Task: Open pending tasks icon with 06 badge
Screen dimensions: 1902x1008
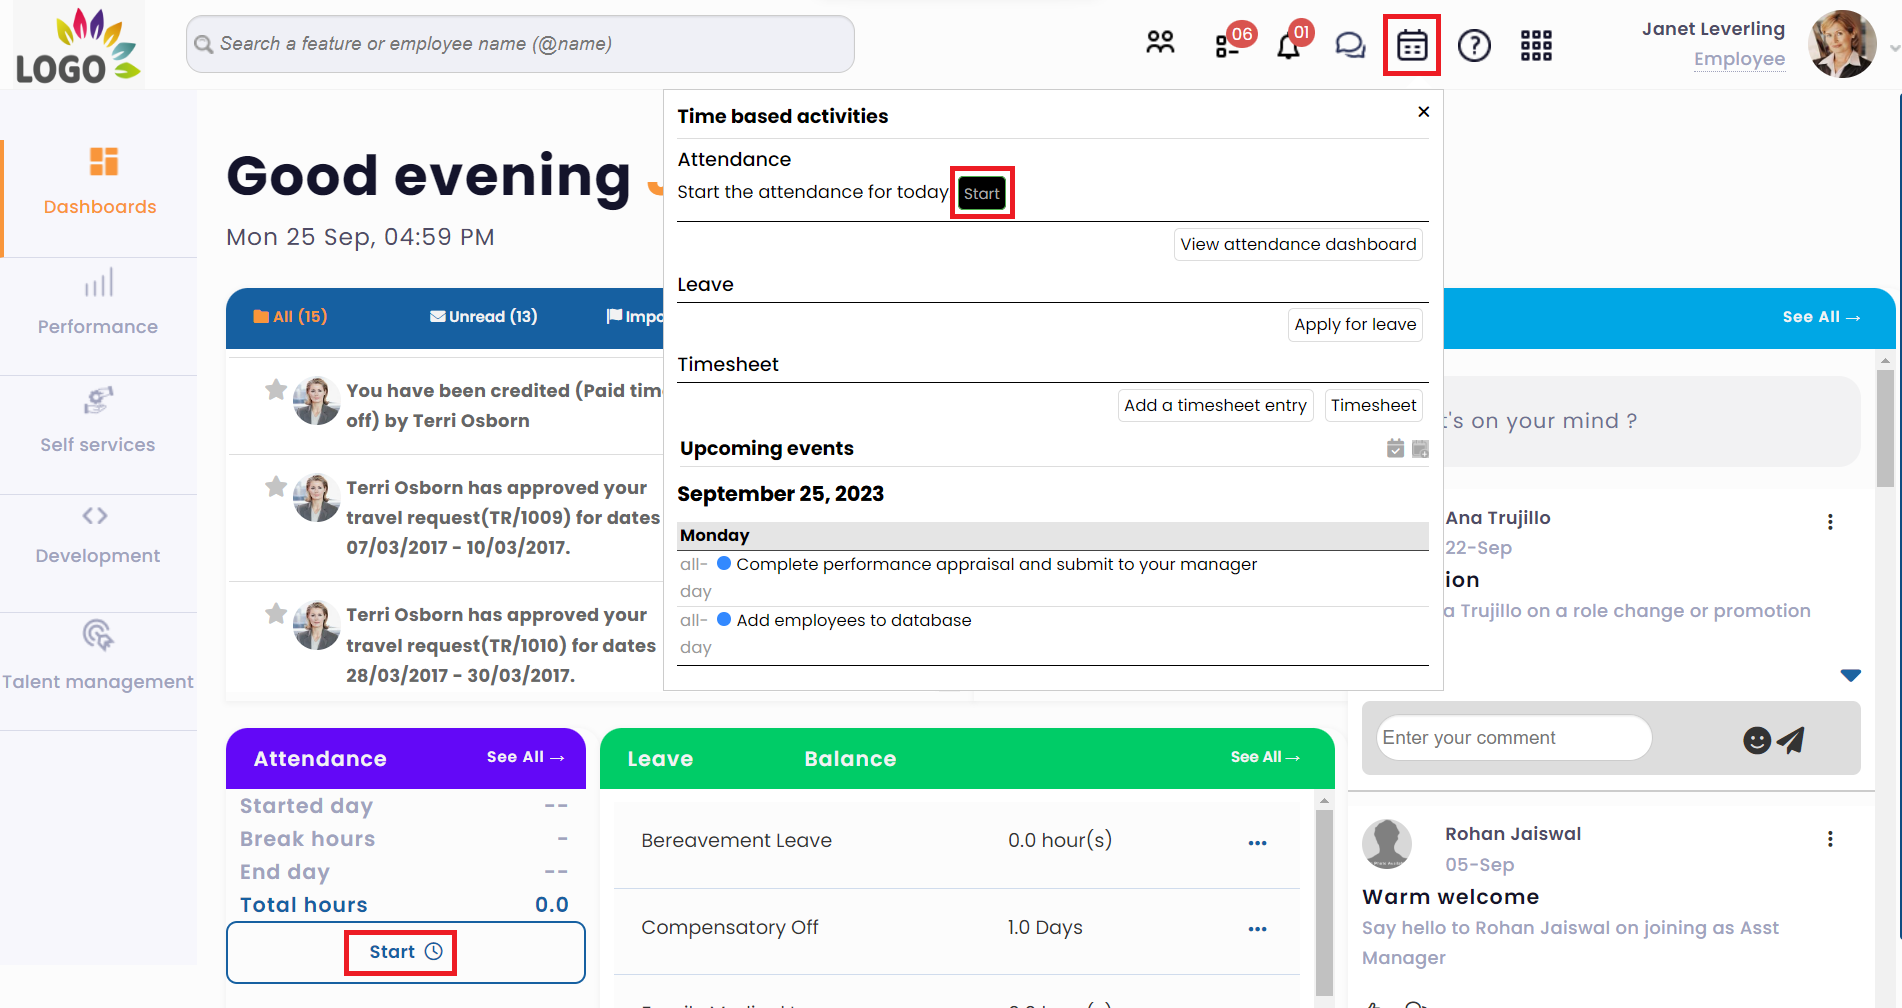Action: coord(1228,45)
